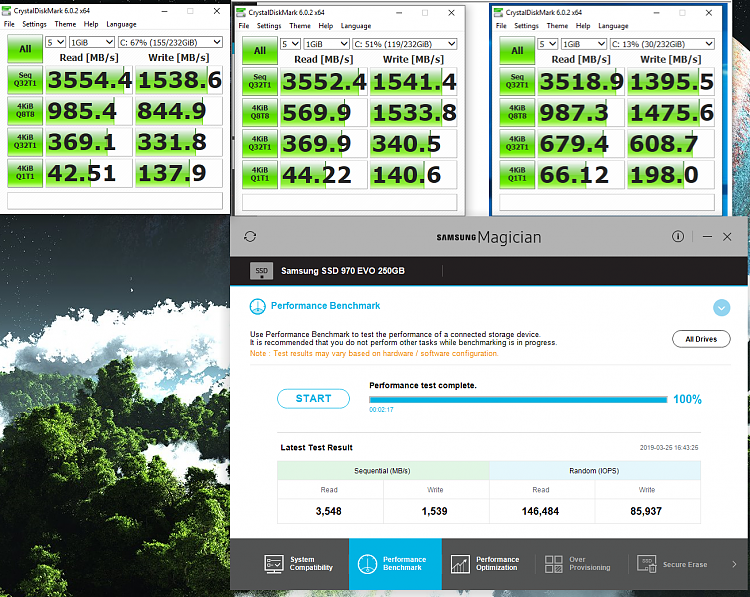Run Seq Q32T1 test in right window
The image size is (750, 597).
[x=517, y=81]
